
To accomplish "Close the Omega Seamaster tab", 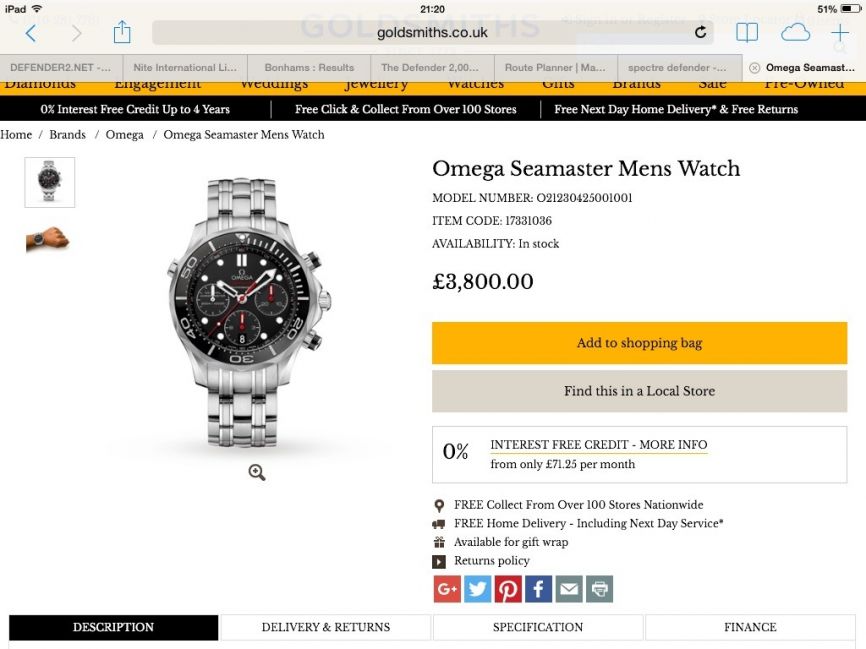I will [x=754, y=68].
